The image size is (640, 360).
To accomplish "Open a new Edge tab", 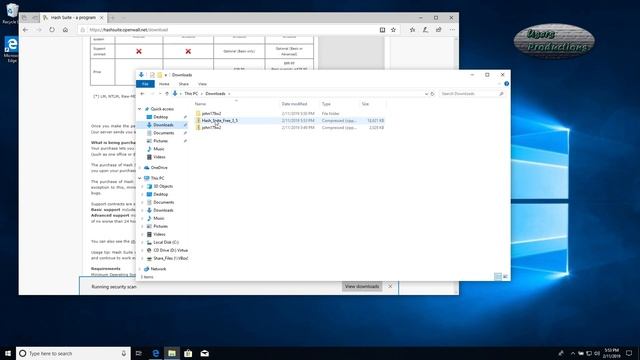I will 112,18.
